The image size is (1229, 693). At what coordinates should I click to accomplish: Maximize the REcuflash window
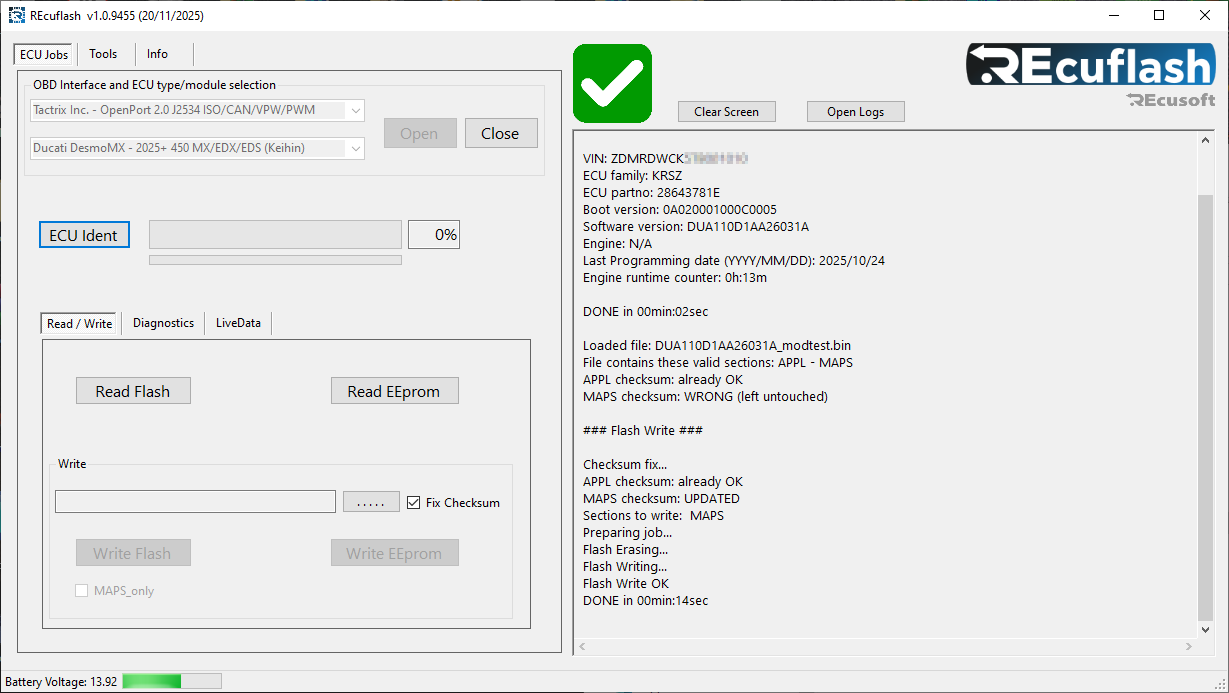(1159, 15)
